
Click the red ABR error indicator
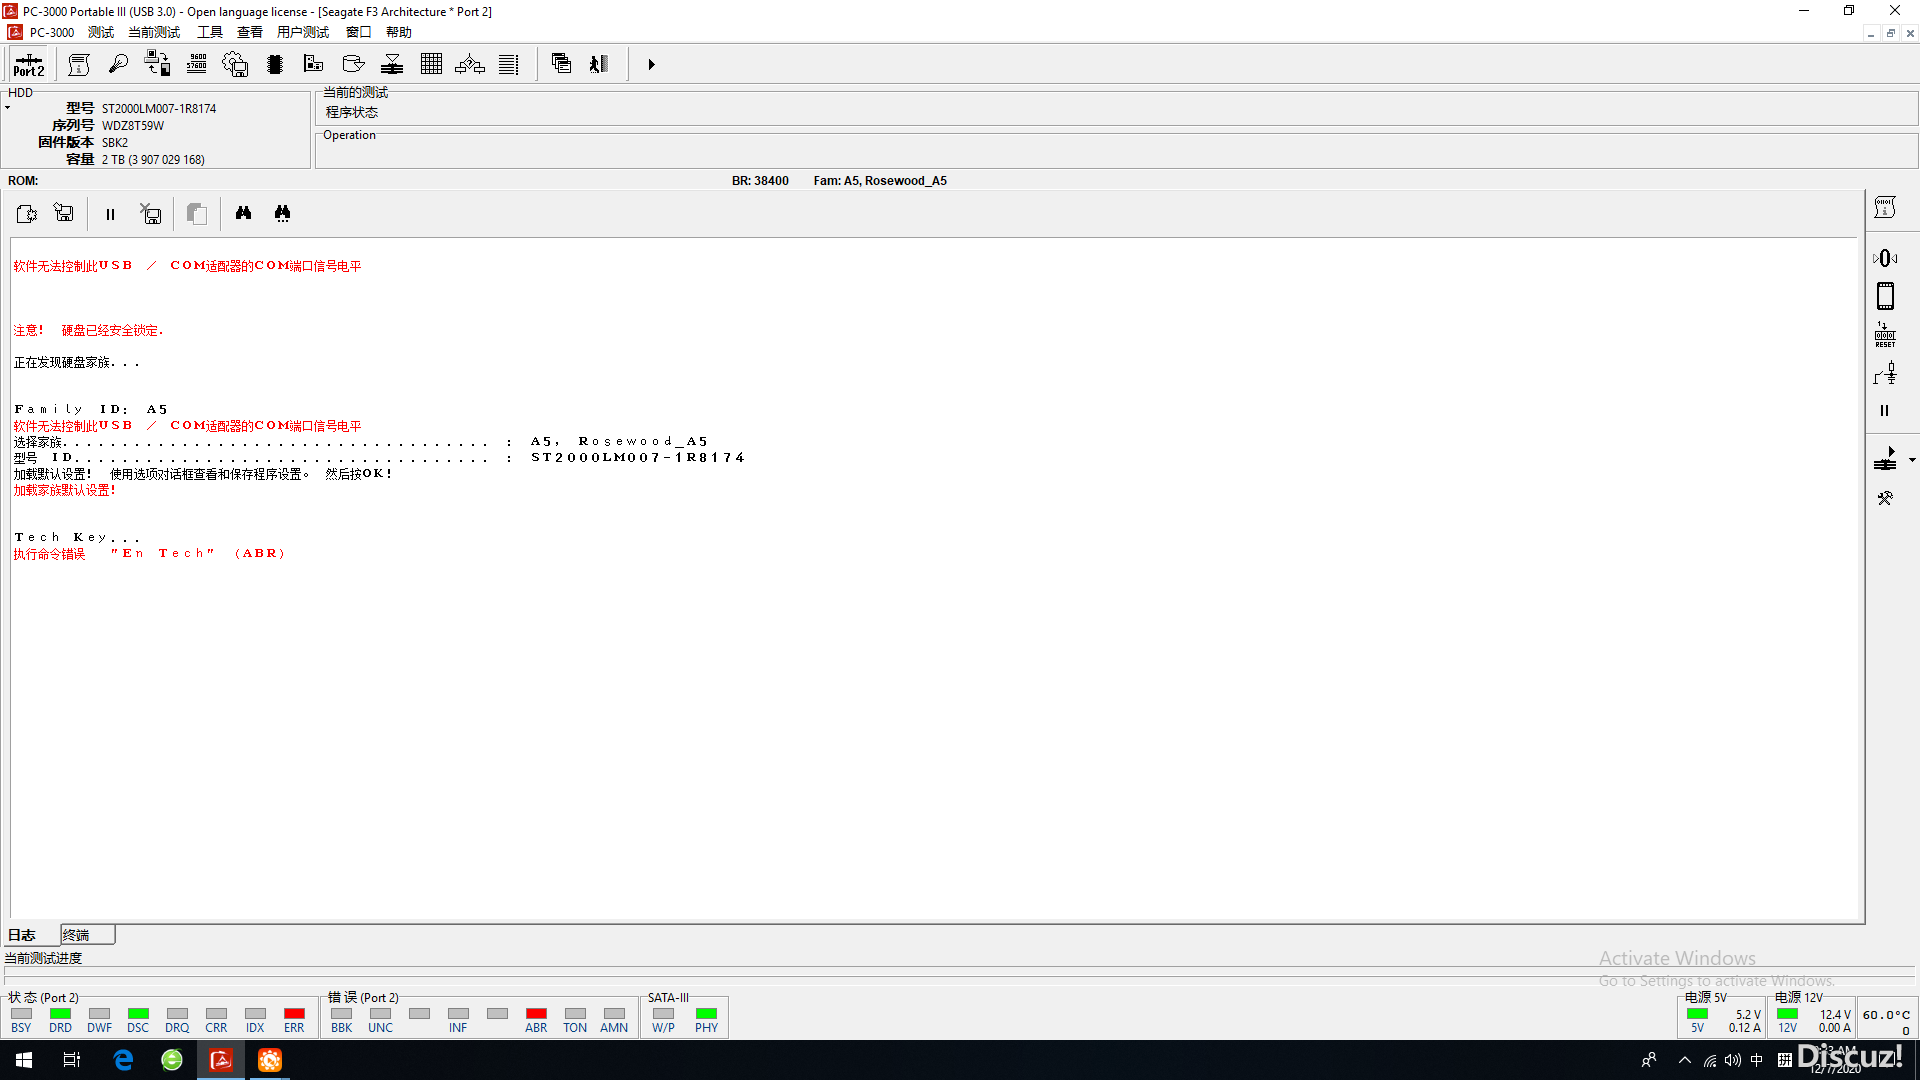pos(536,1013)
